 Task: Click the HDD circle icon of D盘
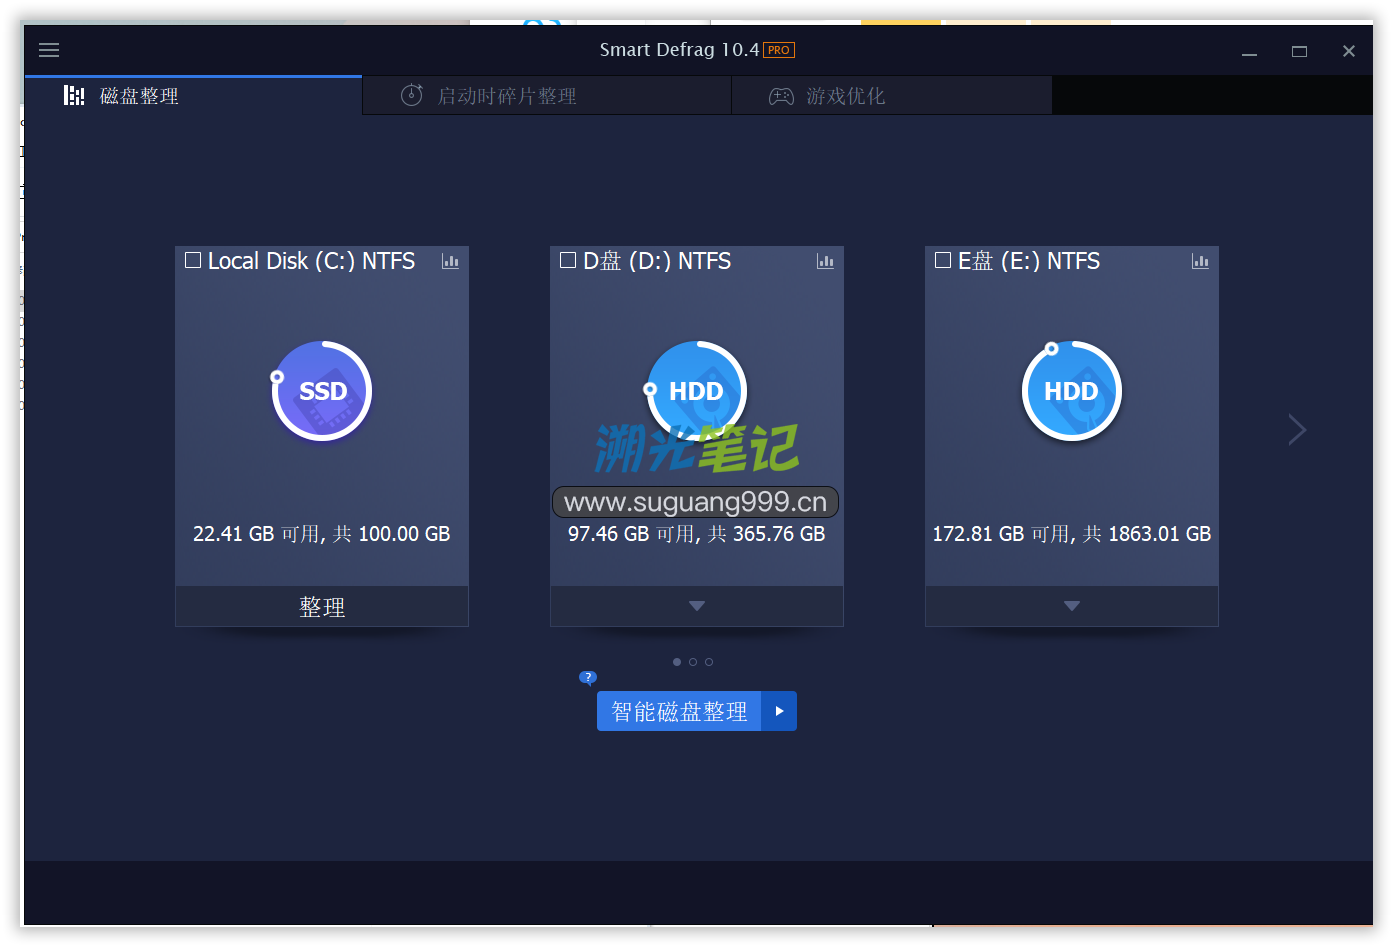click(697, 391)
